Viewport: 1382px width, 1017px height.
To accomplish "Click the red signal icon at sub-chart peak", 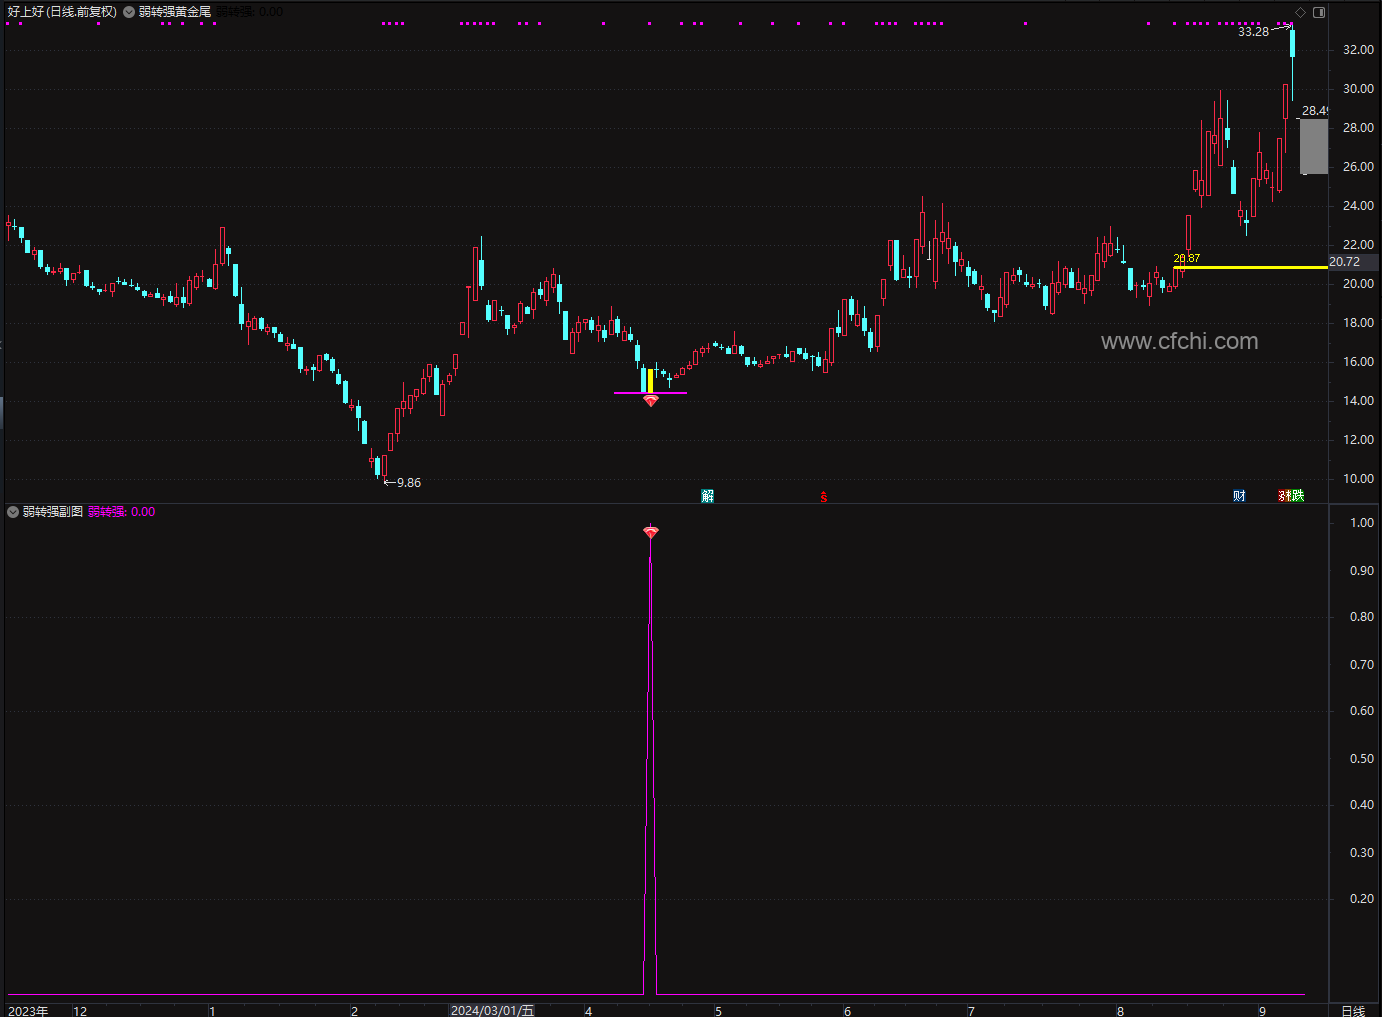I will coord(651,532).
